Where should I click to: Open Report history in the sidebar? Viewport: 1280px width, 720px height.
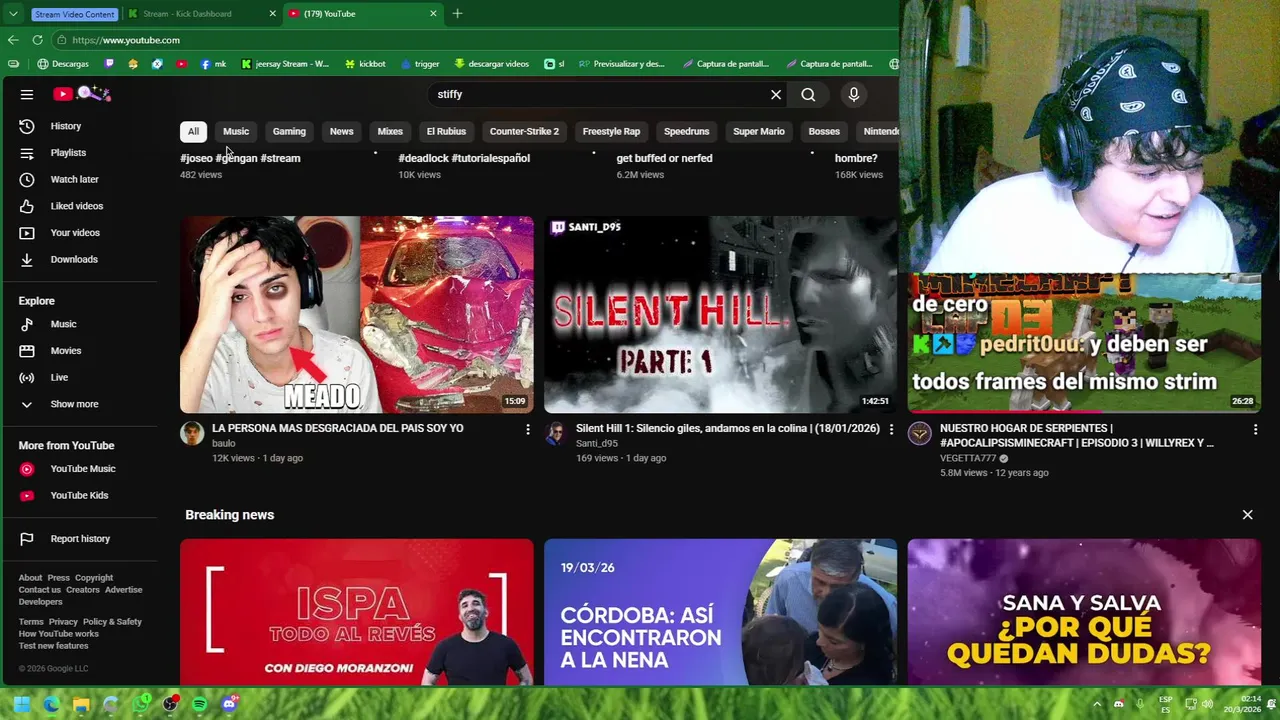pos(80,539)
